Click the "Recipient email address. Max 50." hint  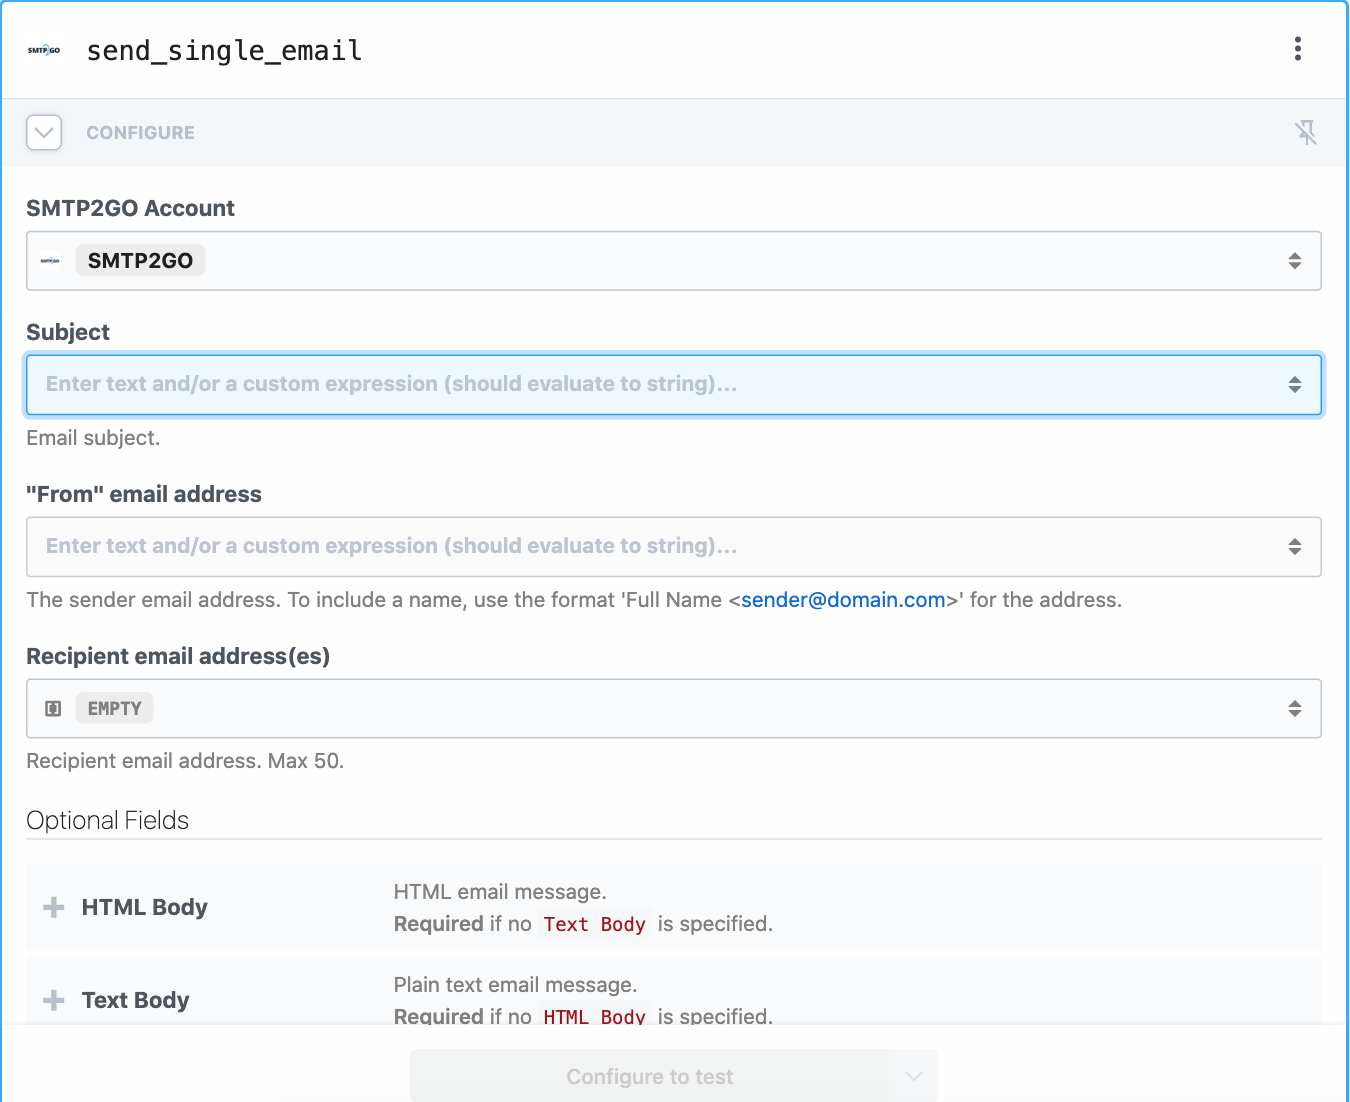point(185,761)
